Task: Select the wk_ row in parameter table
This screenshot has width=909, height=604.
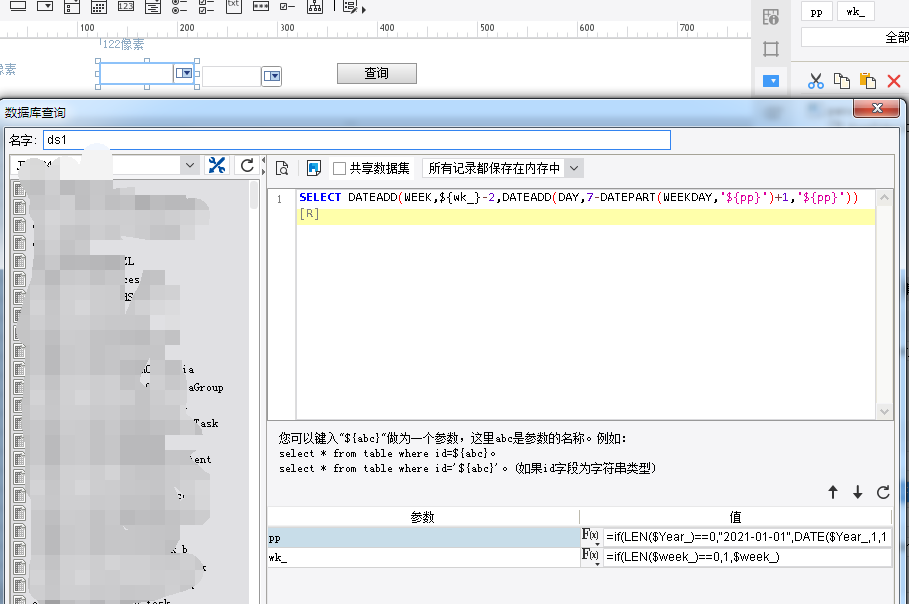Action: pyautogui.click(x=423, y=558)
